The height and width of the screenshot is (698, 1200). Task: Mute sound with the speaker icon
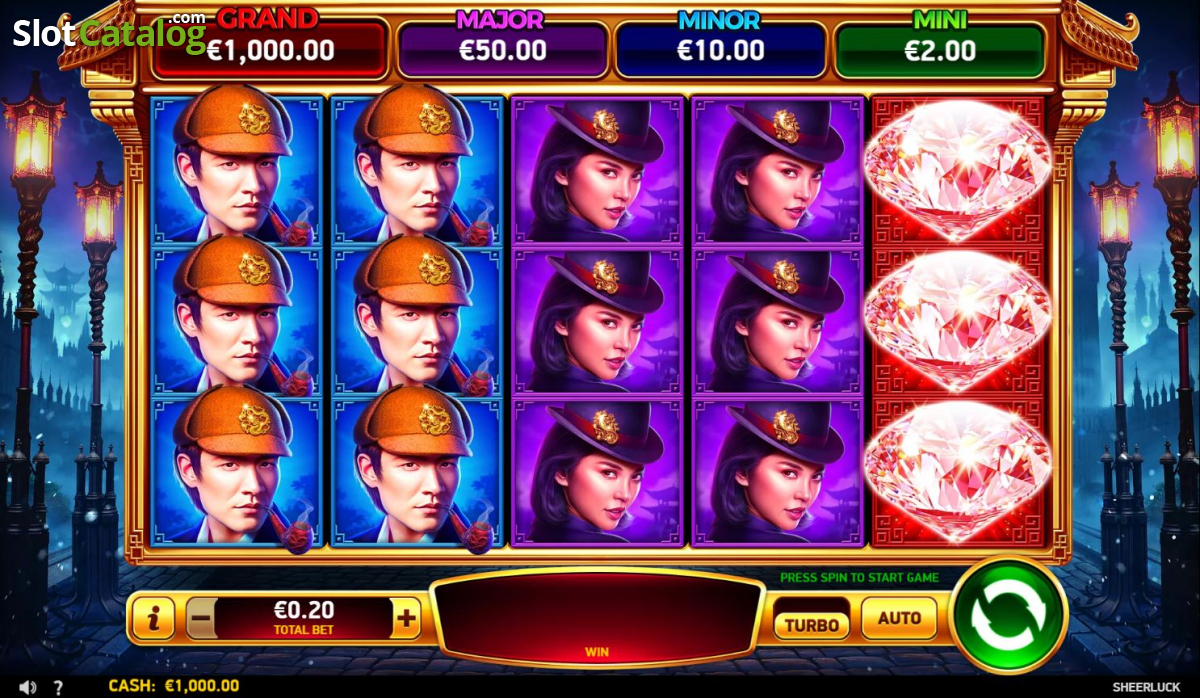pos(28,687)
